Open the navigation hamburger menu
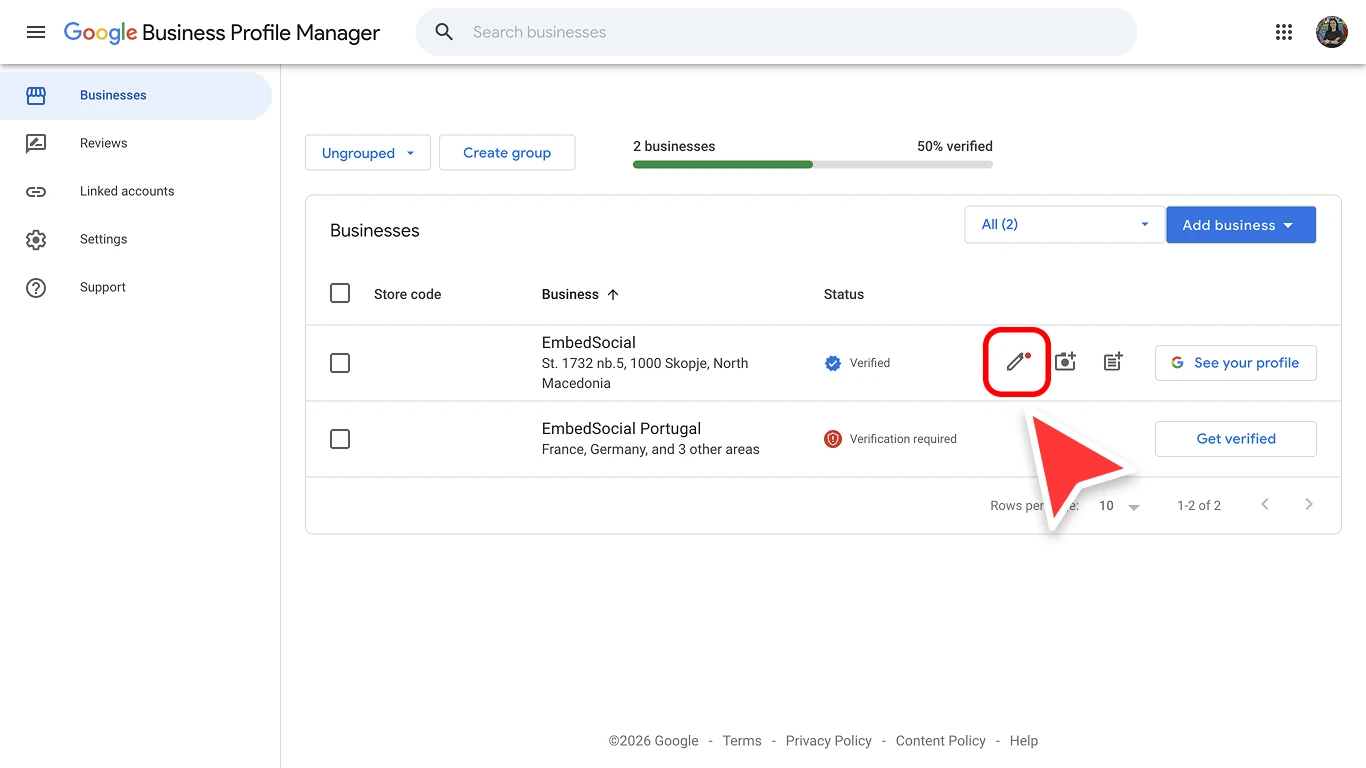The height and width of the screenshot is (768, 1366). click(x=36, y=31)
